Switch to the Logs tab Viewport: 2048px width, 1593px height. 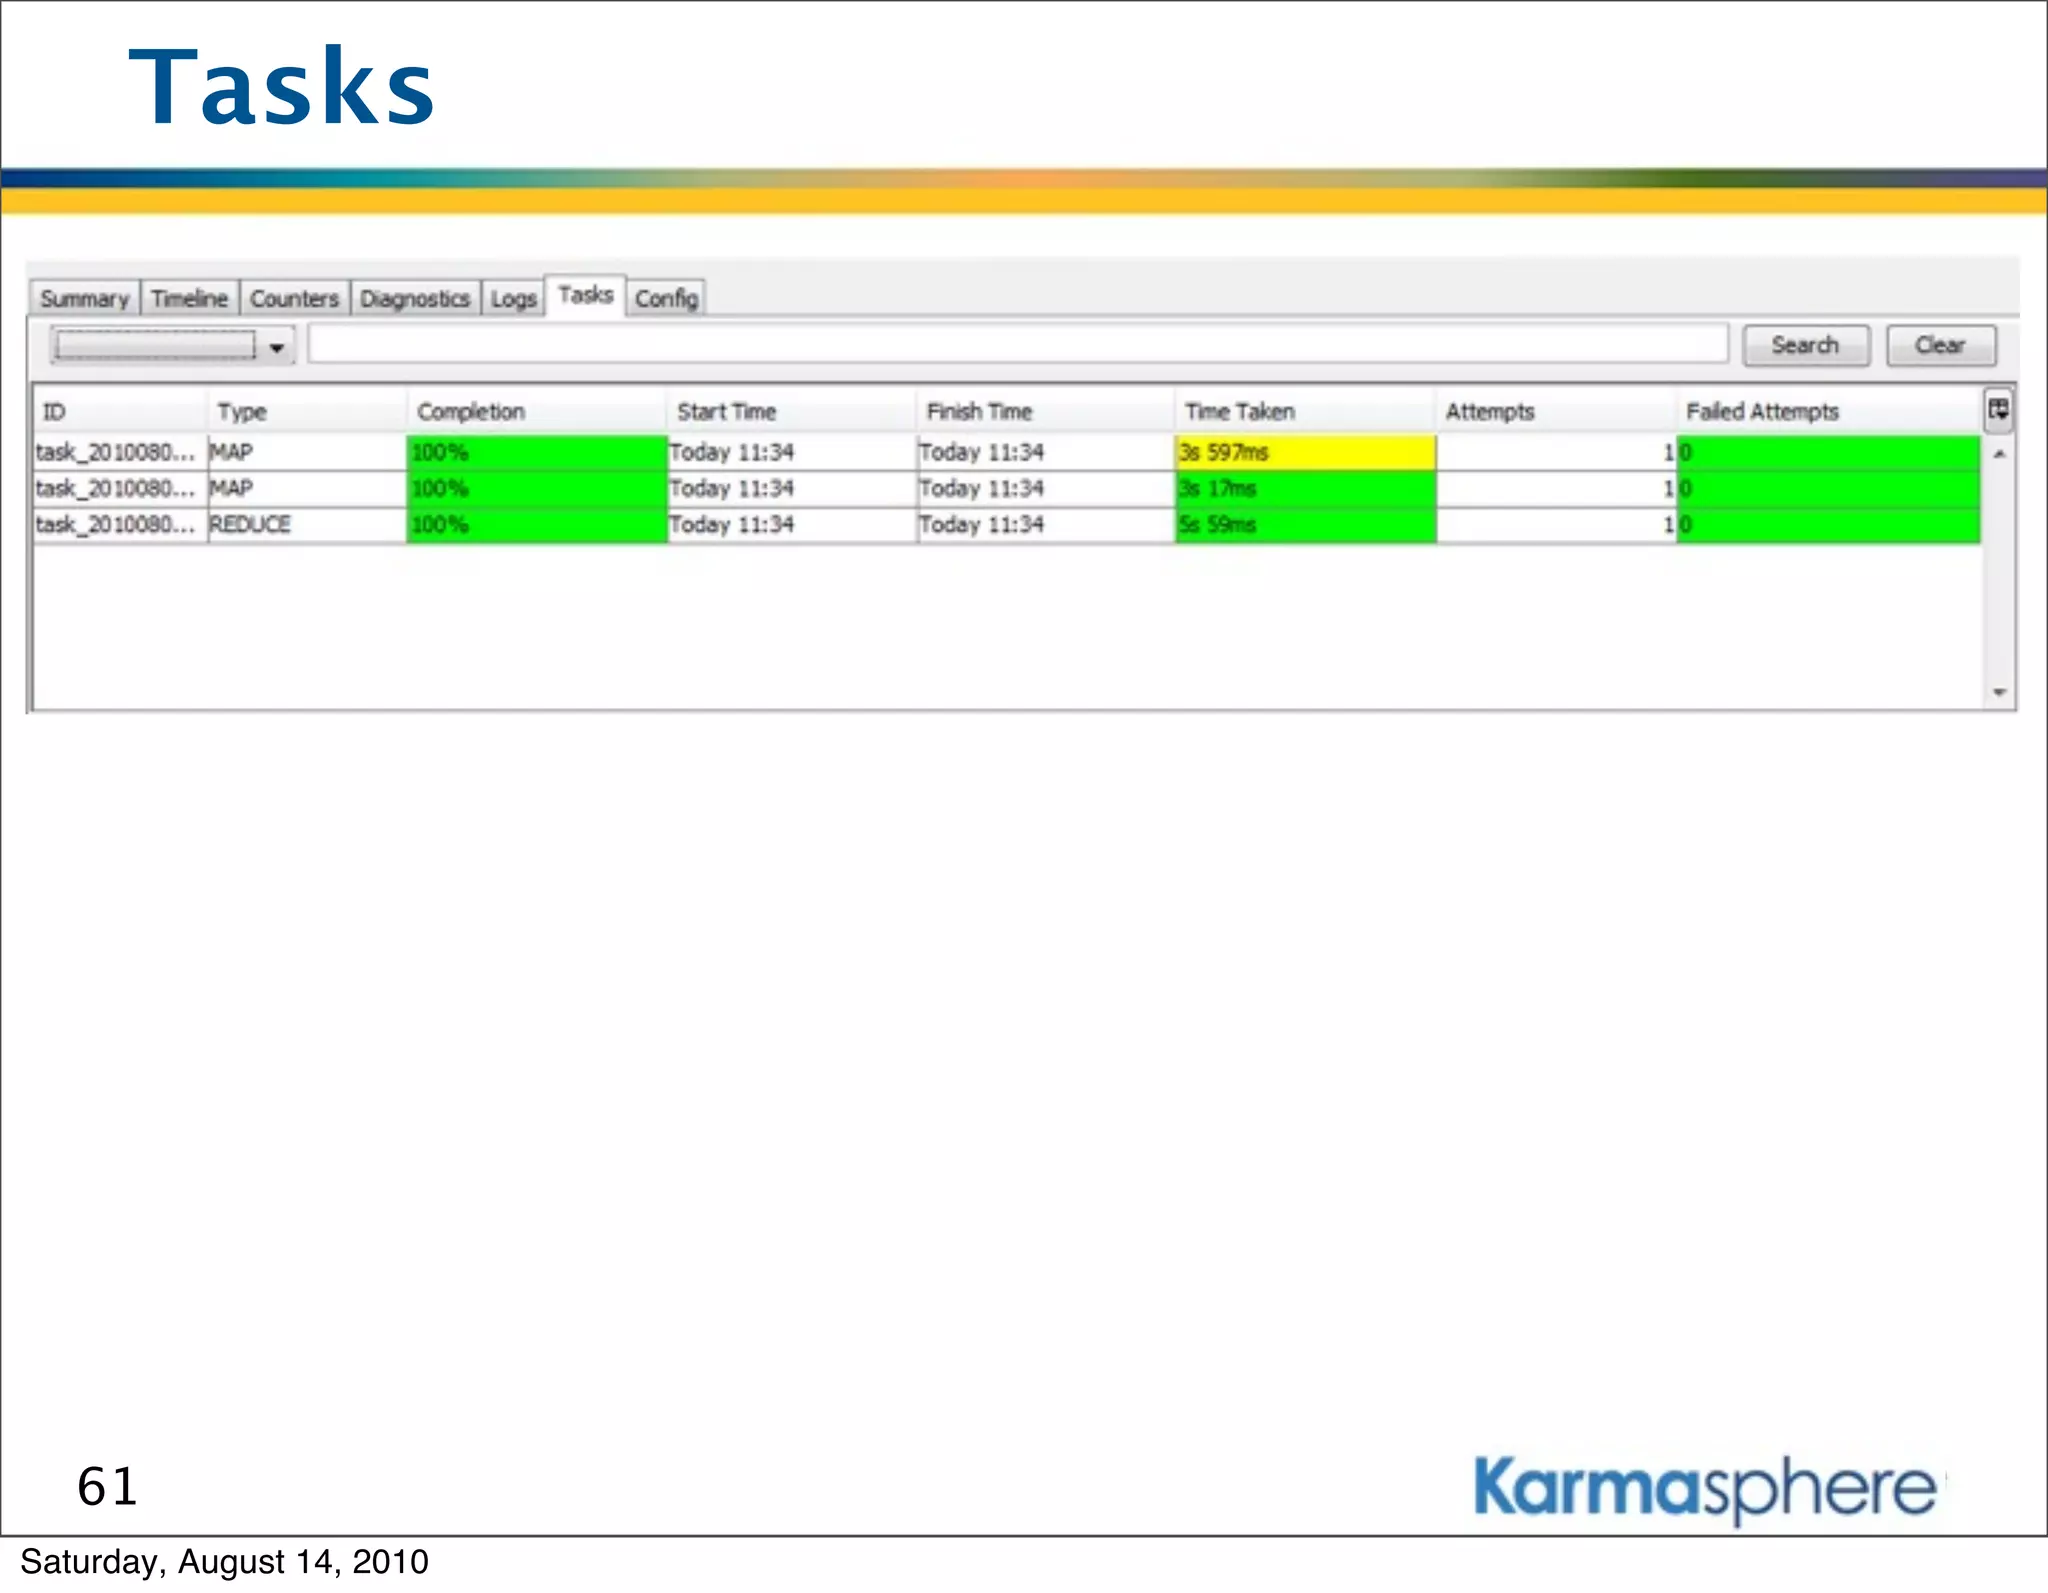click(x=513, y=299)
